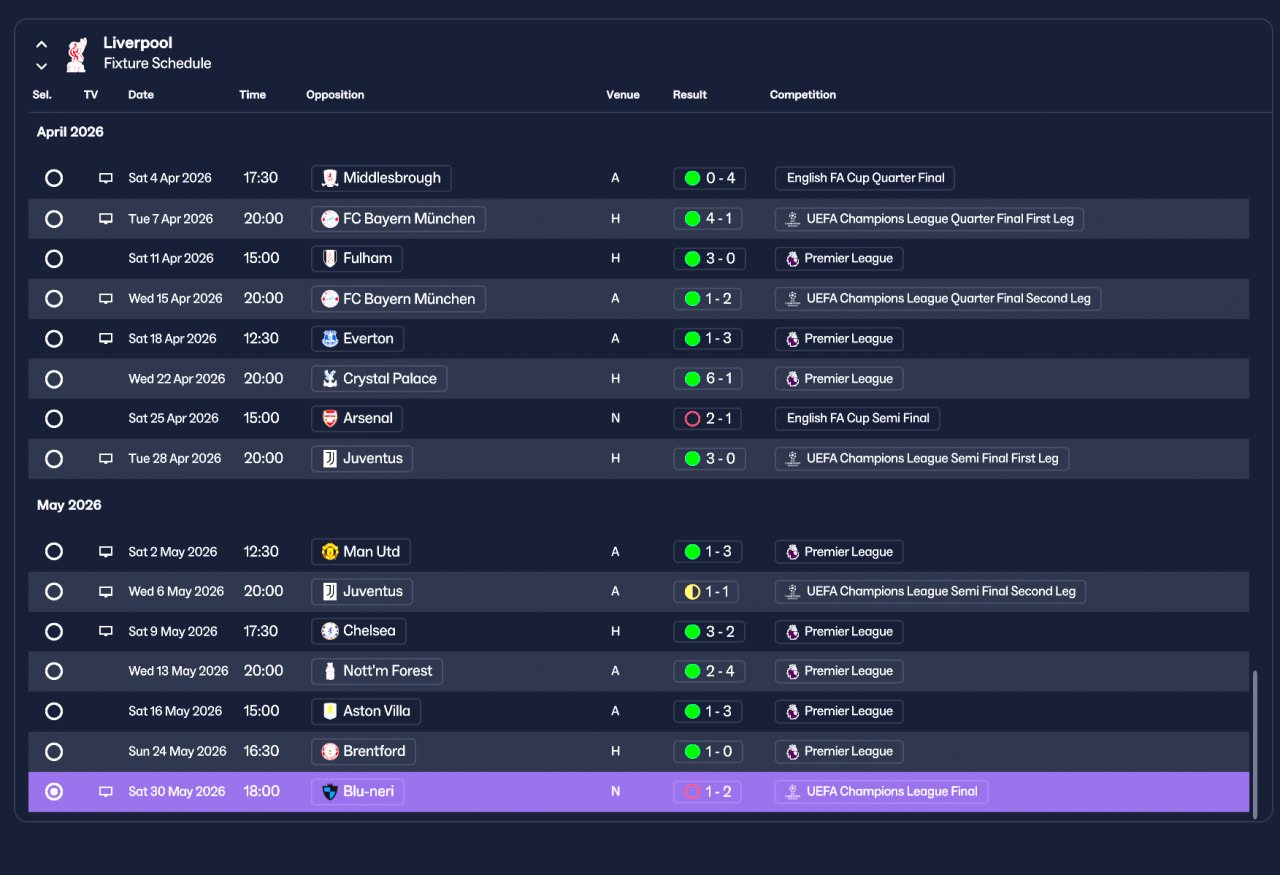Click the April 2026 month heading
1280x875 pixels.
tap(70, 132)
